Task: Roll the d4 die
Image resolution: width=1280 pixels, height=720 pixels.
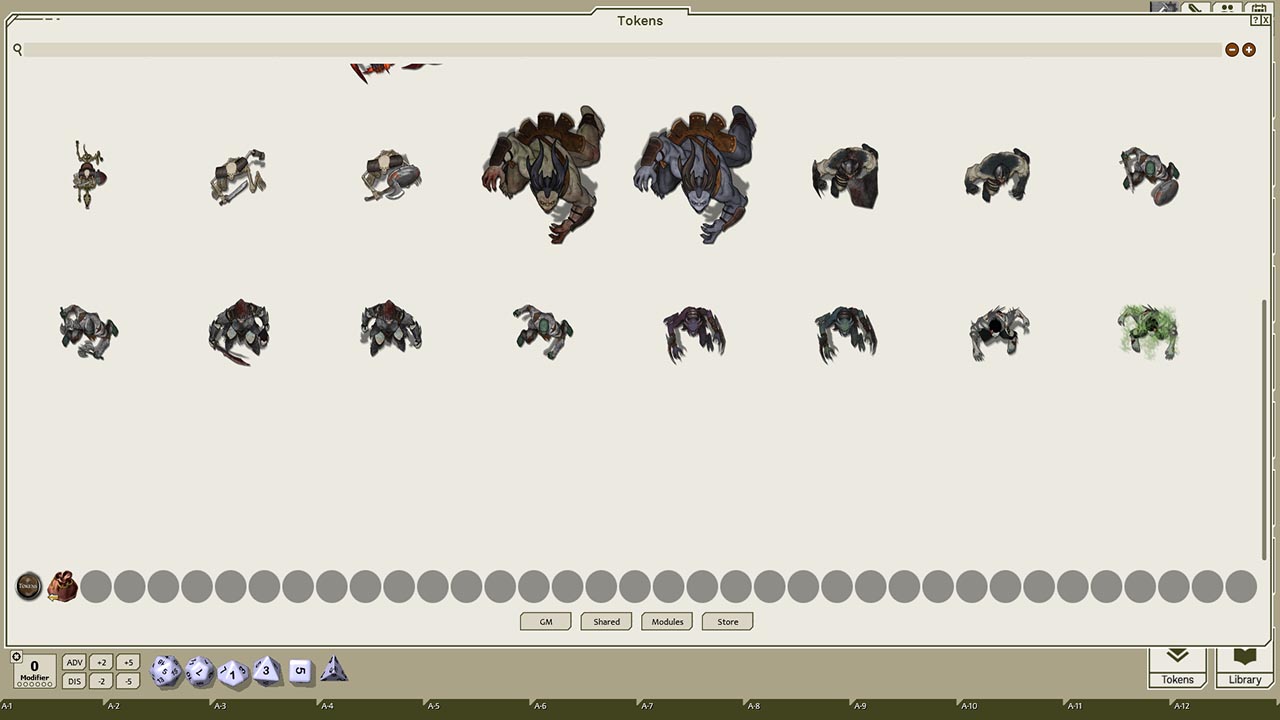Action: point(334,670)
